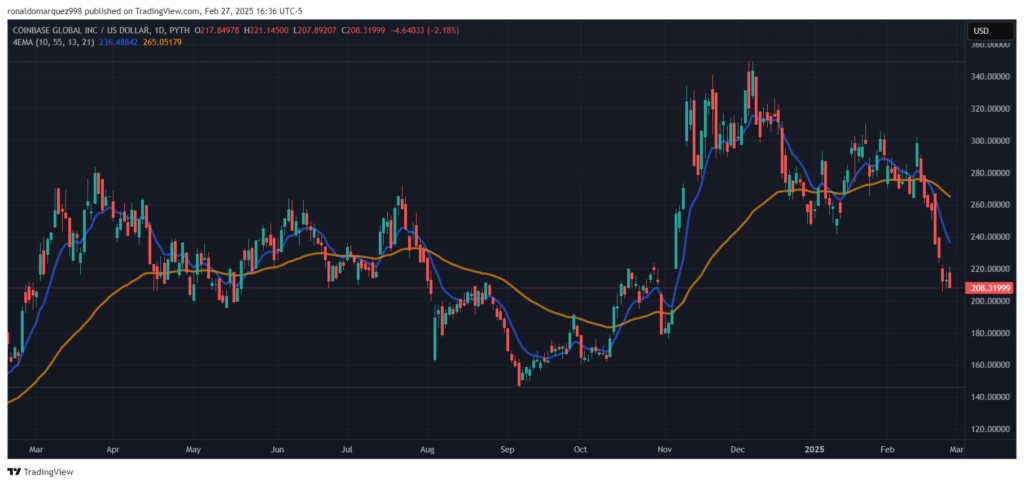Click the 120.00000 price scale level
This screenshot has height=484, width=1024.
click(x=988, y=429)
